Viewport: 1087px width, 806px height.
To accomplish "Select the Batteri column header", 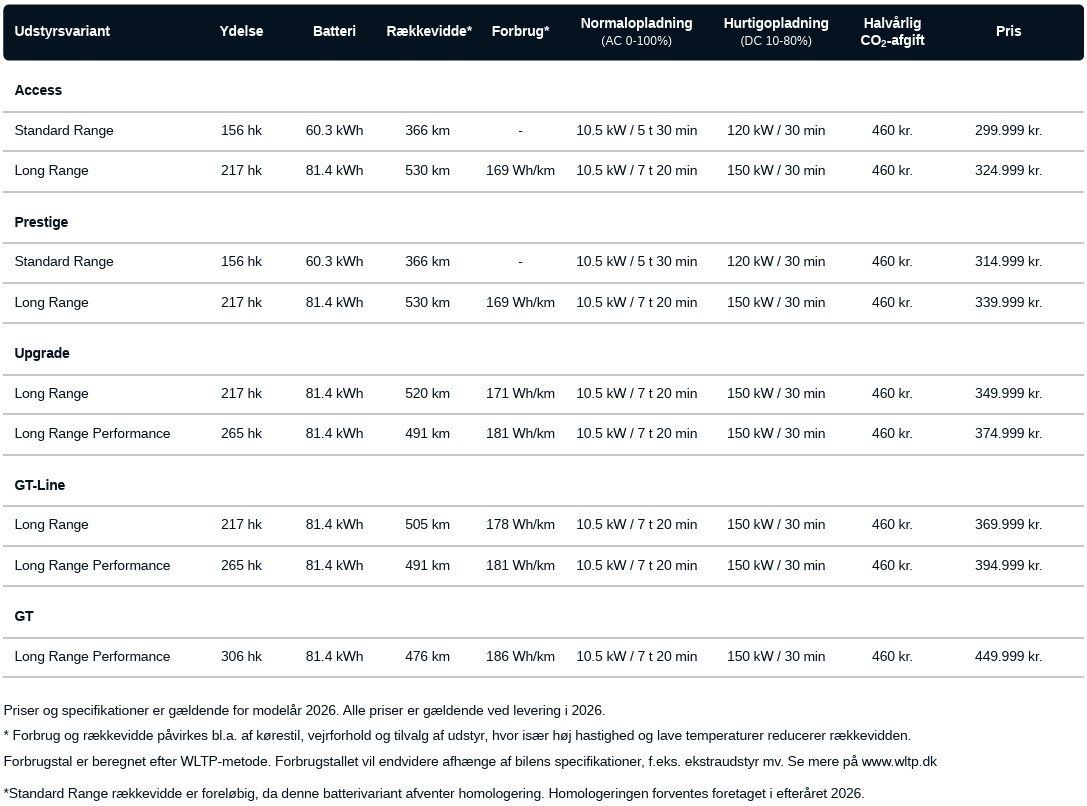I will click(334, 31).
